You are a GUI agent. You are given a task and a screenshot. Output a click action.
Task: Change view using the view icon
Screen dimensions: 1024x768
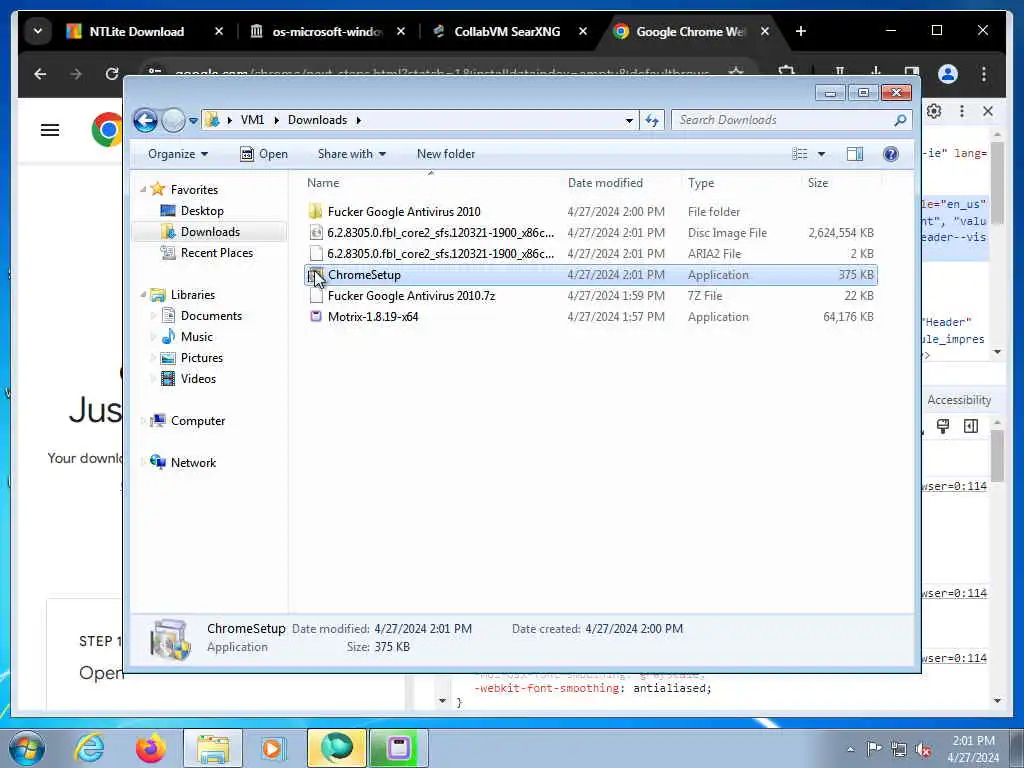point(800,154)
